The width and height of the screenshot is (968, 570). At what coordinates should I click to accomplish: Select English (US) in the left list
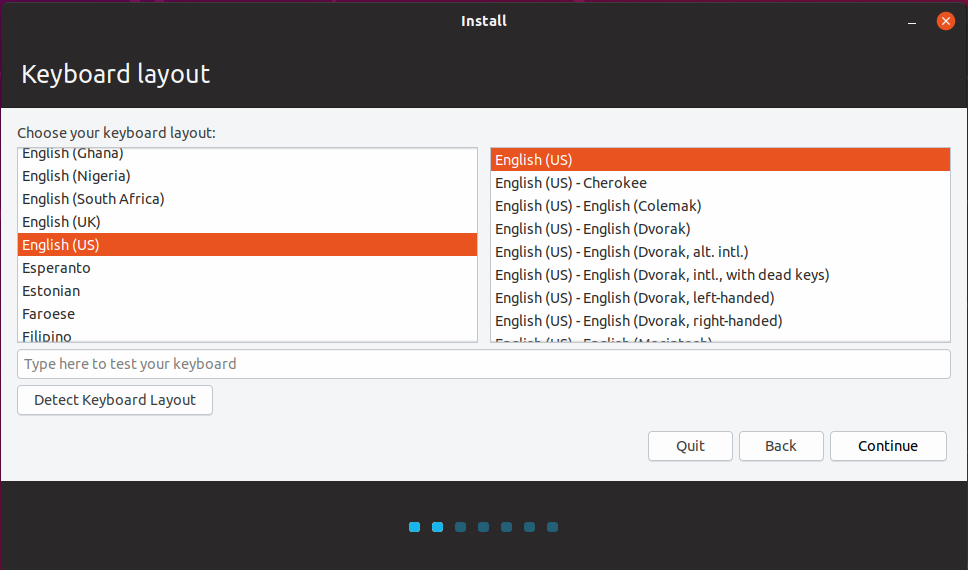pyautogui.click(x=61, y=245)
